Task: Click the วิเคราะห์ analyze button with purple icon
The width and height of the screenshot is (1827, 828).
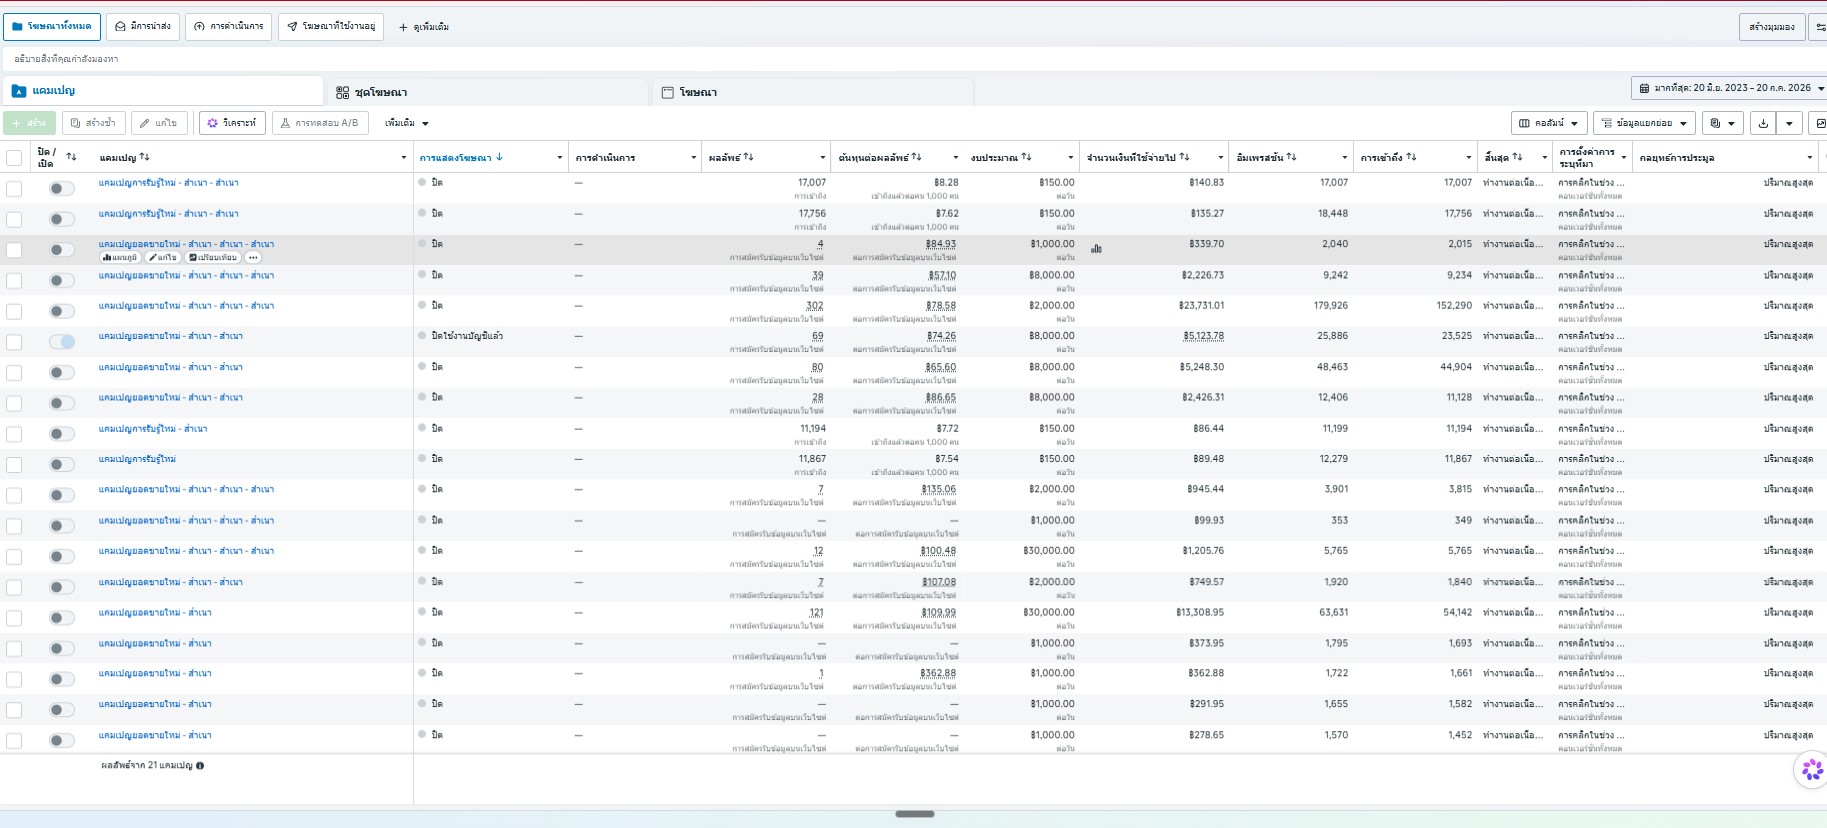Action: click(x=232, y=123)
